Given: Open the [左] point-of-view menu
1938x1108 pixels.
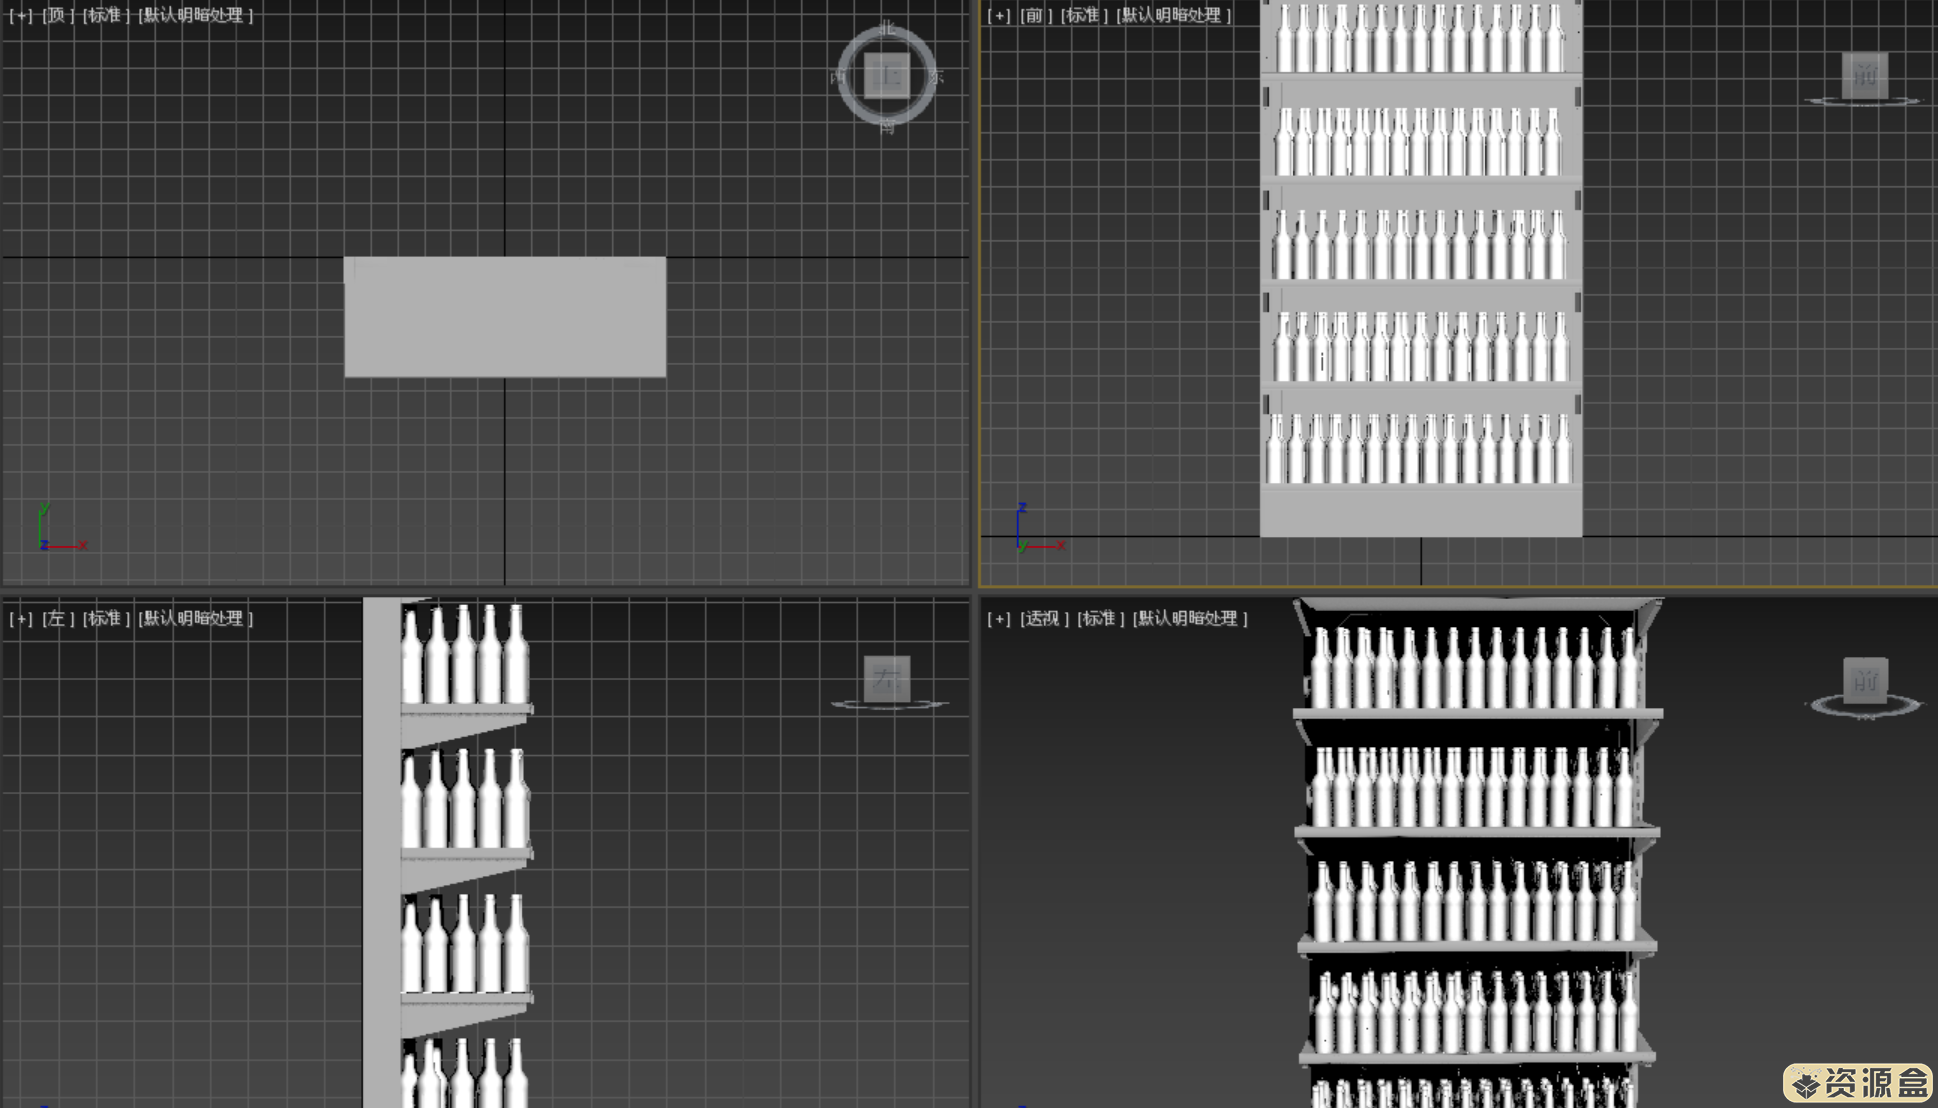Looking at the screenshot, I should click(x=58, y=618).
